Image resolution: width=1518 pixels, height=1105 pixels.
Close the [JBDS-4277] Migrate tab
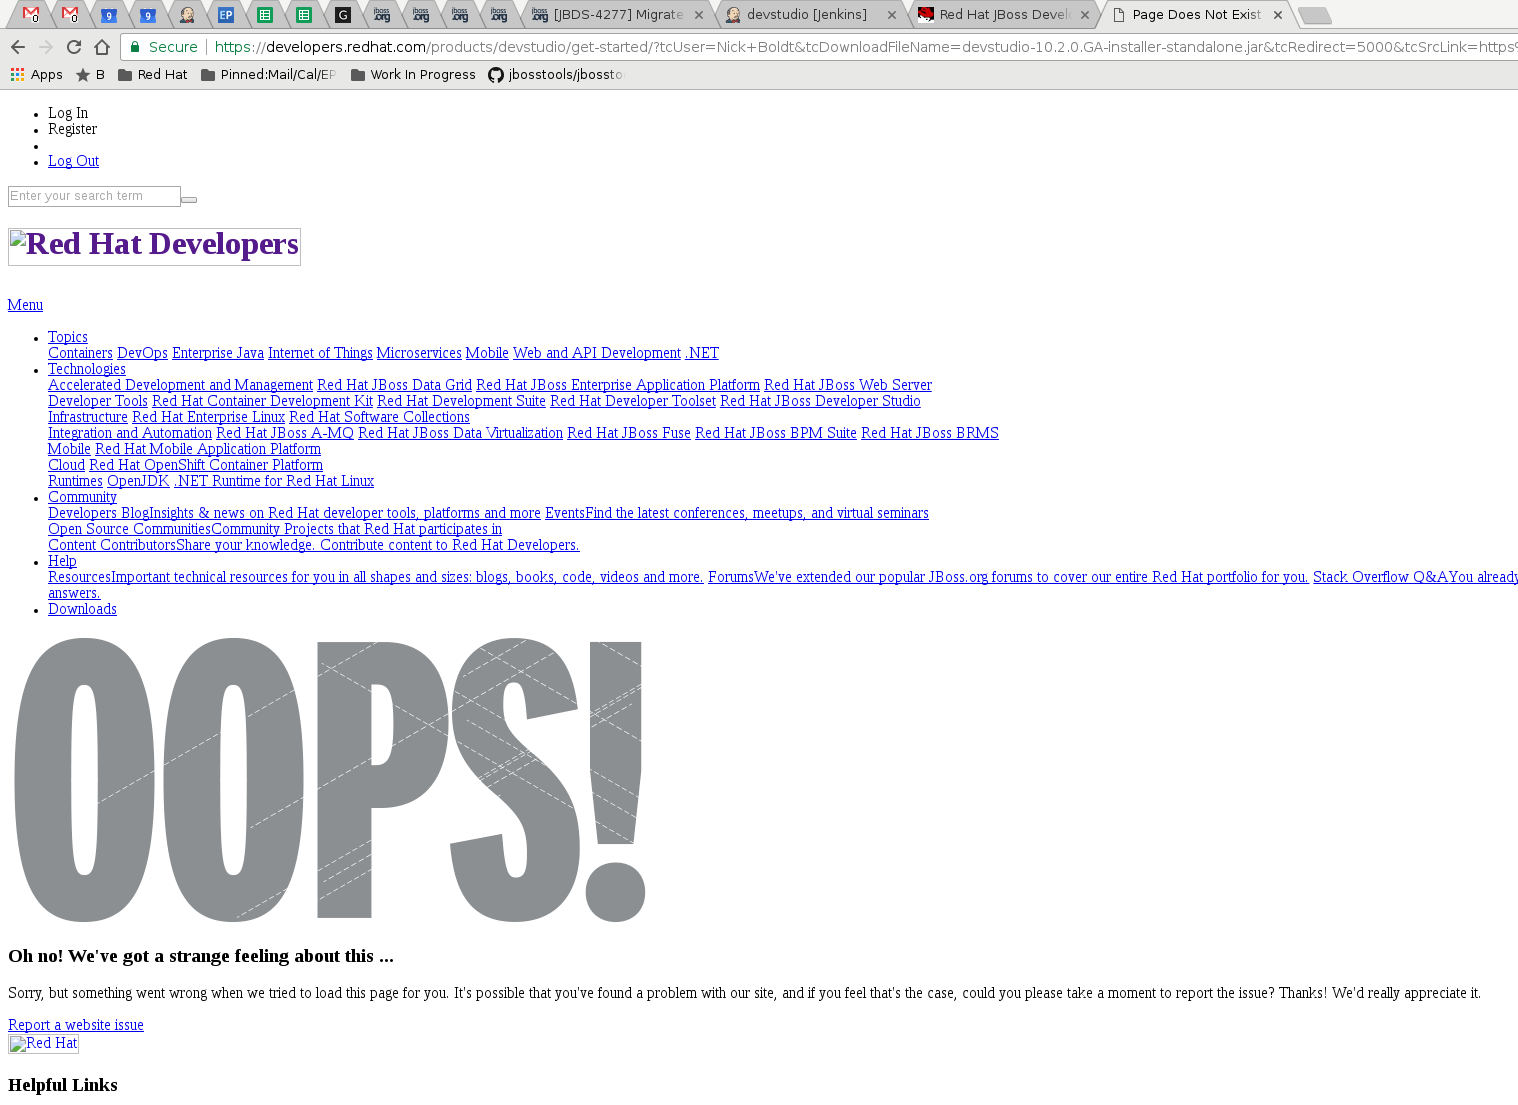[x=699, y=15]
